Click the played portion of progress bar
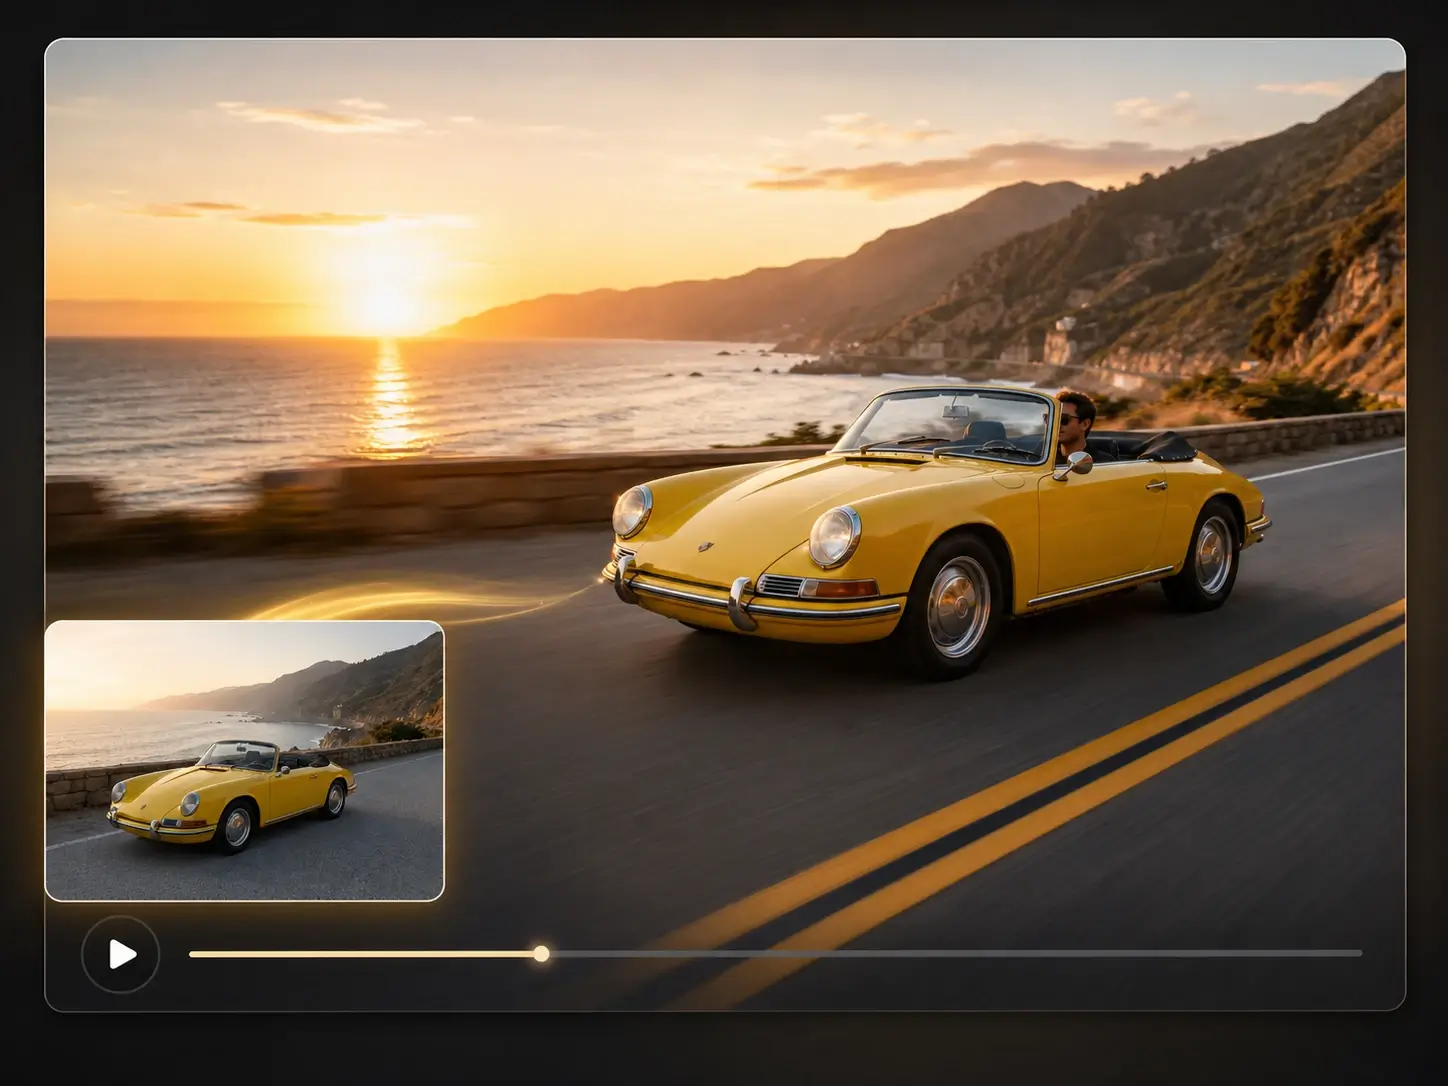Screen dimensions: 1448x1086 [x=361, y=954]
